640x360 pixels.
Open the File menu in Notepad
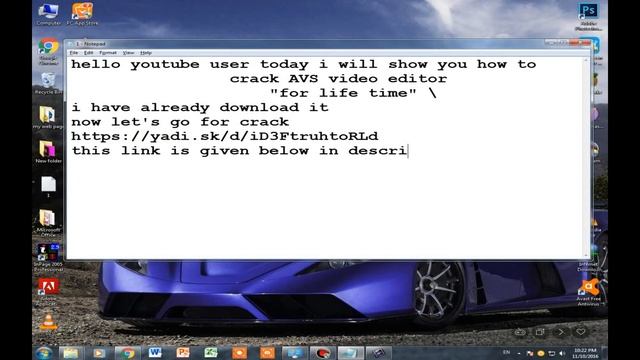pyautogui.click(x=73, y=53)
